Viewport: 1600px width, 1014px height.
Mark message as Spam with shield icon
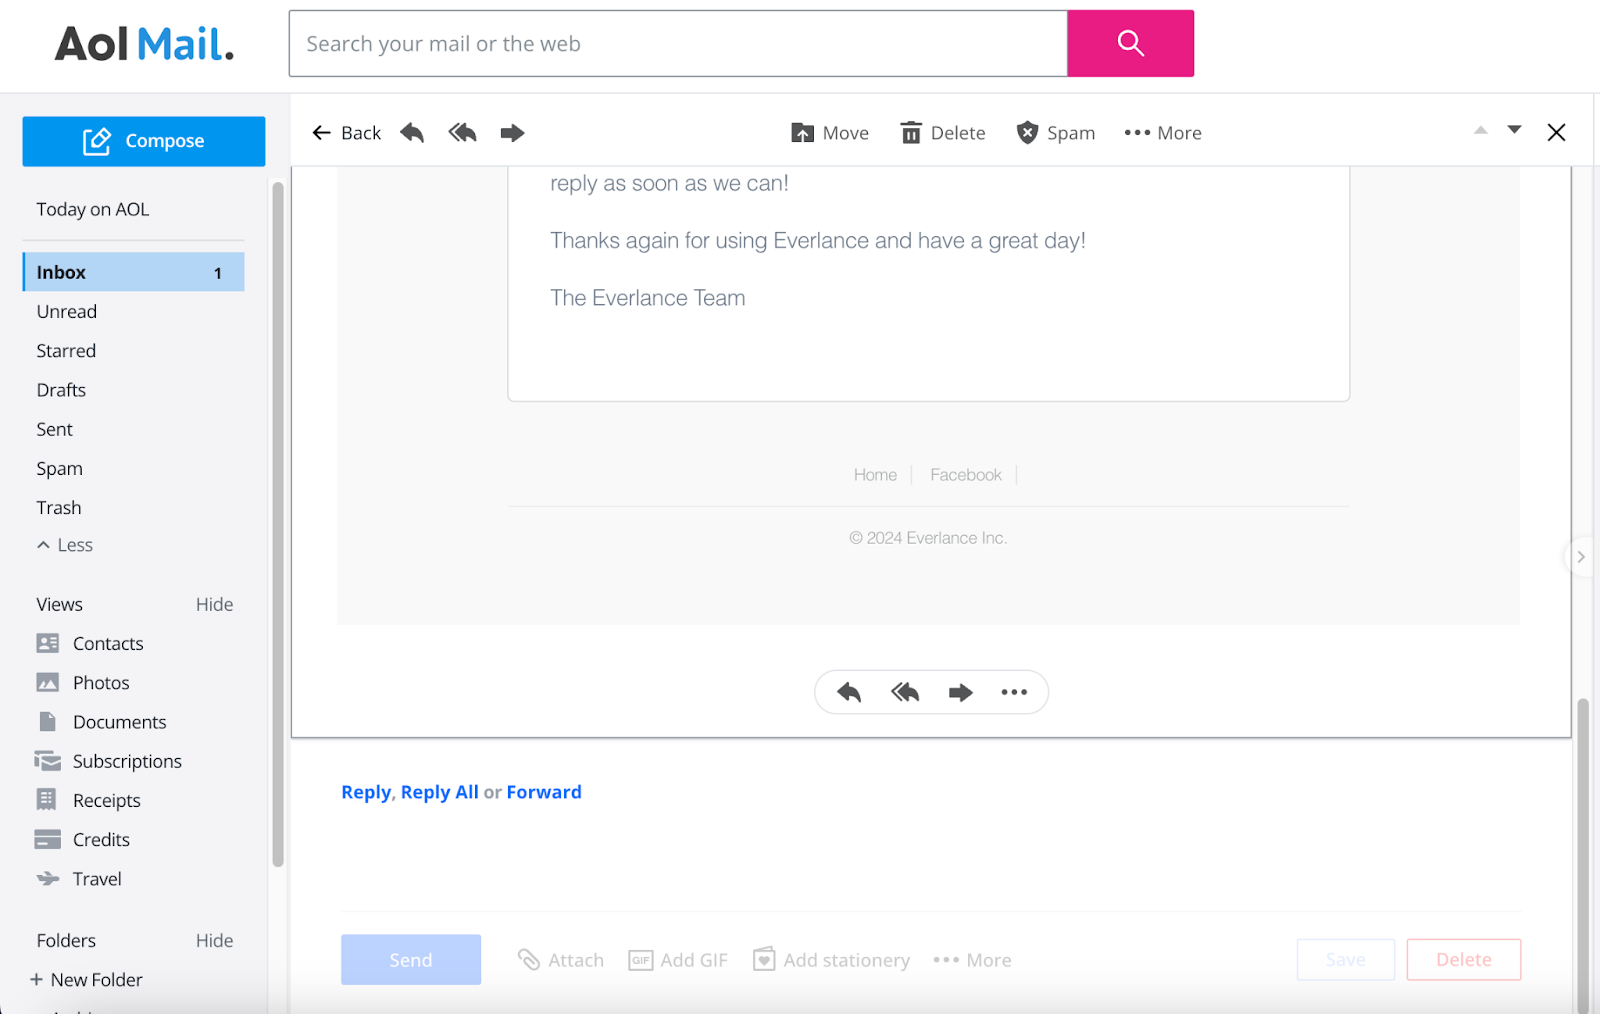[x=1055, y=133]
